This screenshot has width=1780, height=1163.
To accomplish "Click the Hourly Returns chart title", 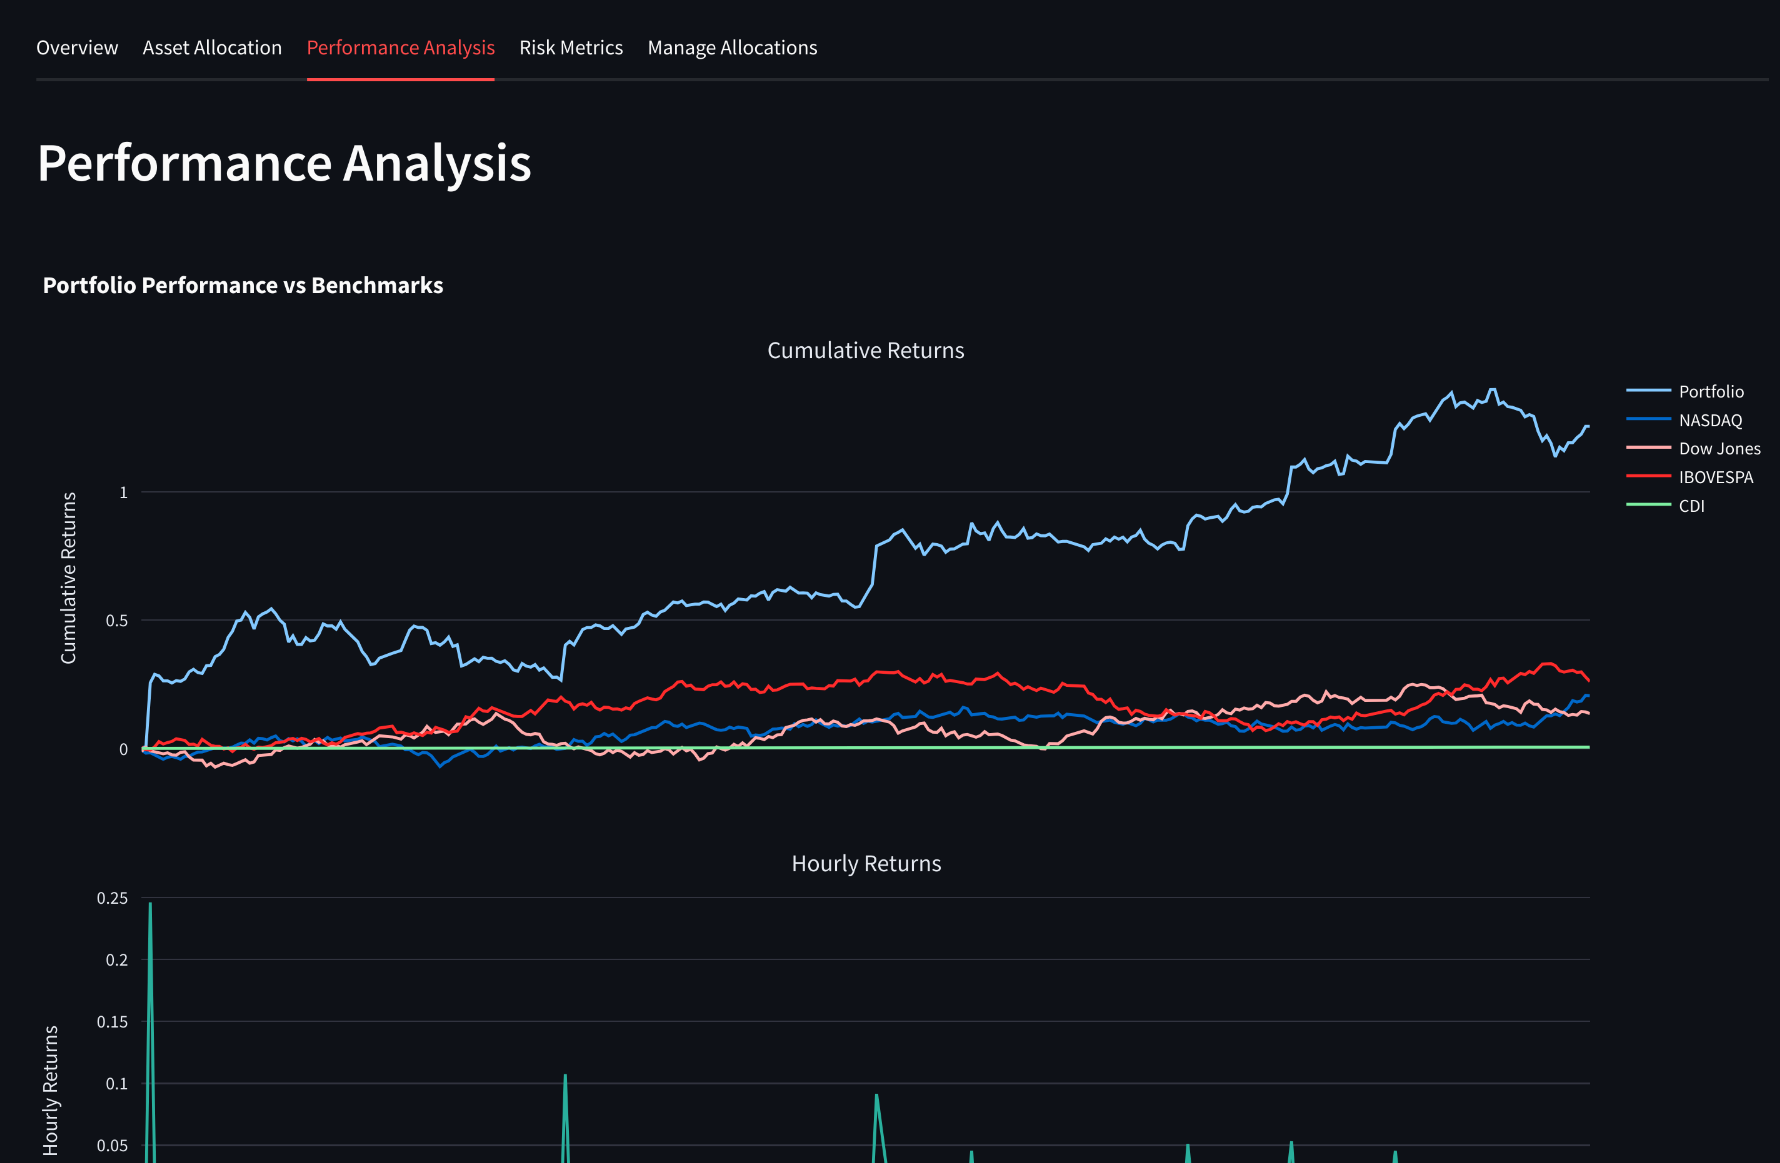I will pos(866,863).
